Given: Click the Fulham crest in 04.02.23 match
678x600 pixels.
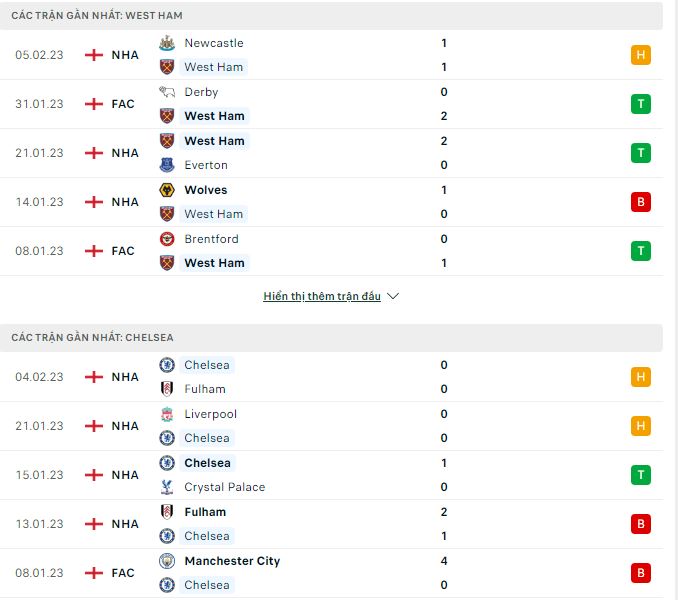Looking at the screenshot, I should [167, 389].
